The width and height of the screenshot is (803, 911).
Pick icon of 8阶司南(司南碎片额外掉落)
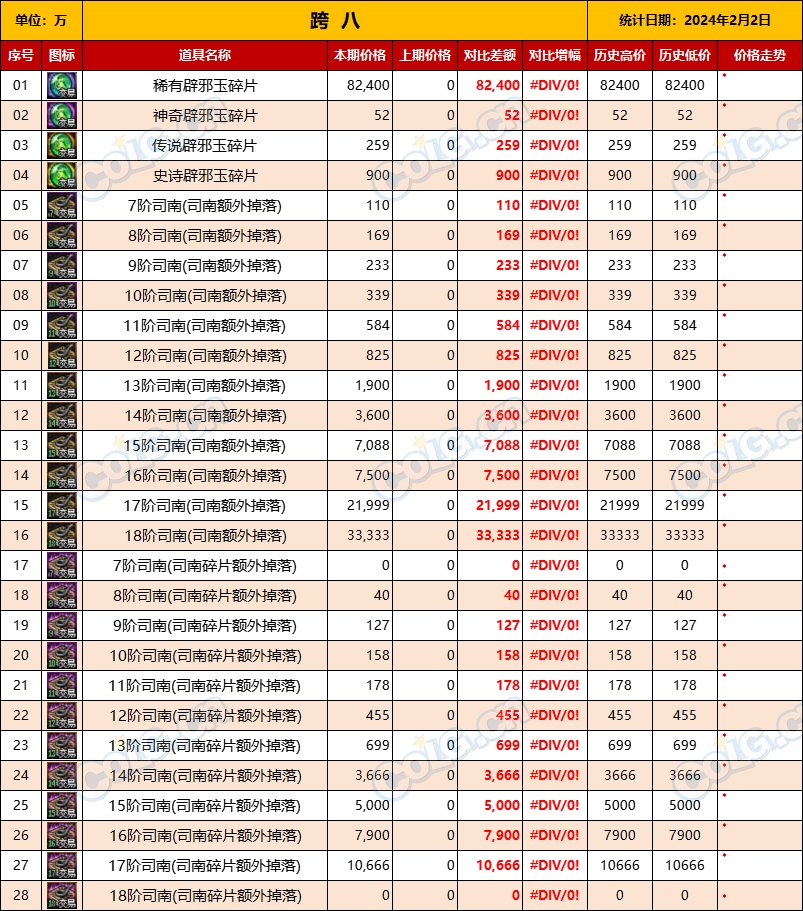point(62,596)
